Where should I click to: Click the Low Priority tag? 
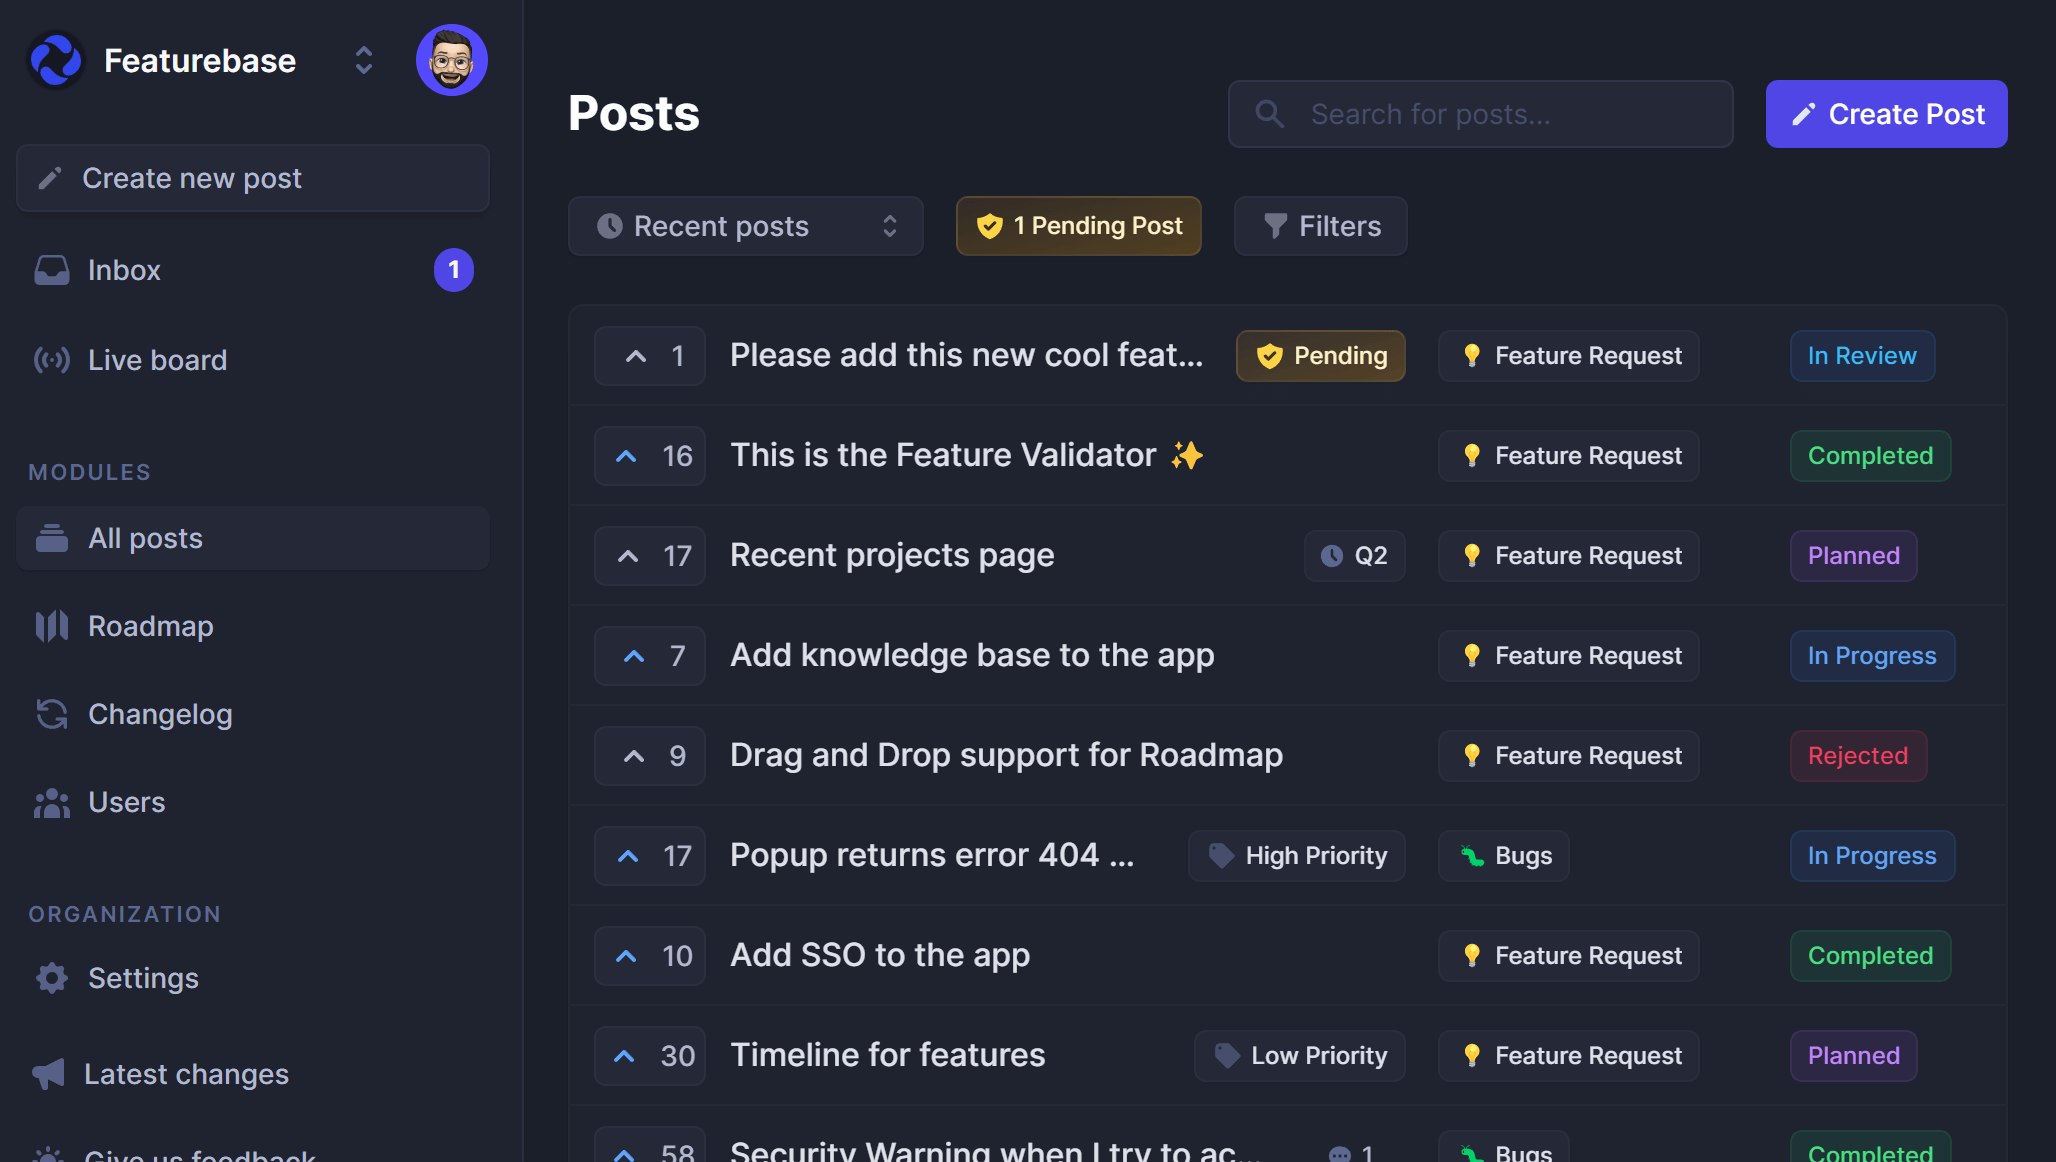point(1299,1056)
